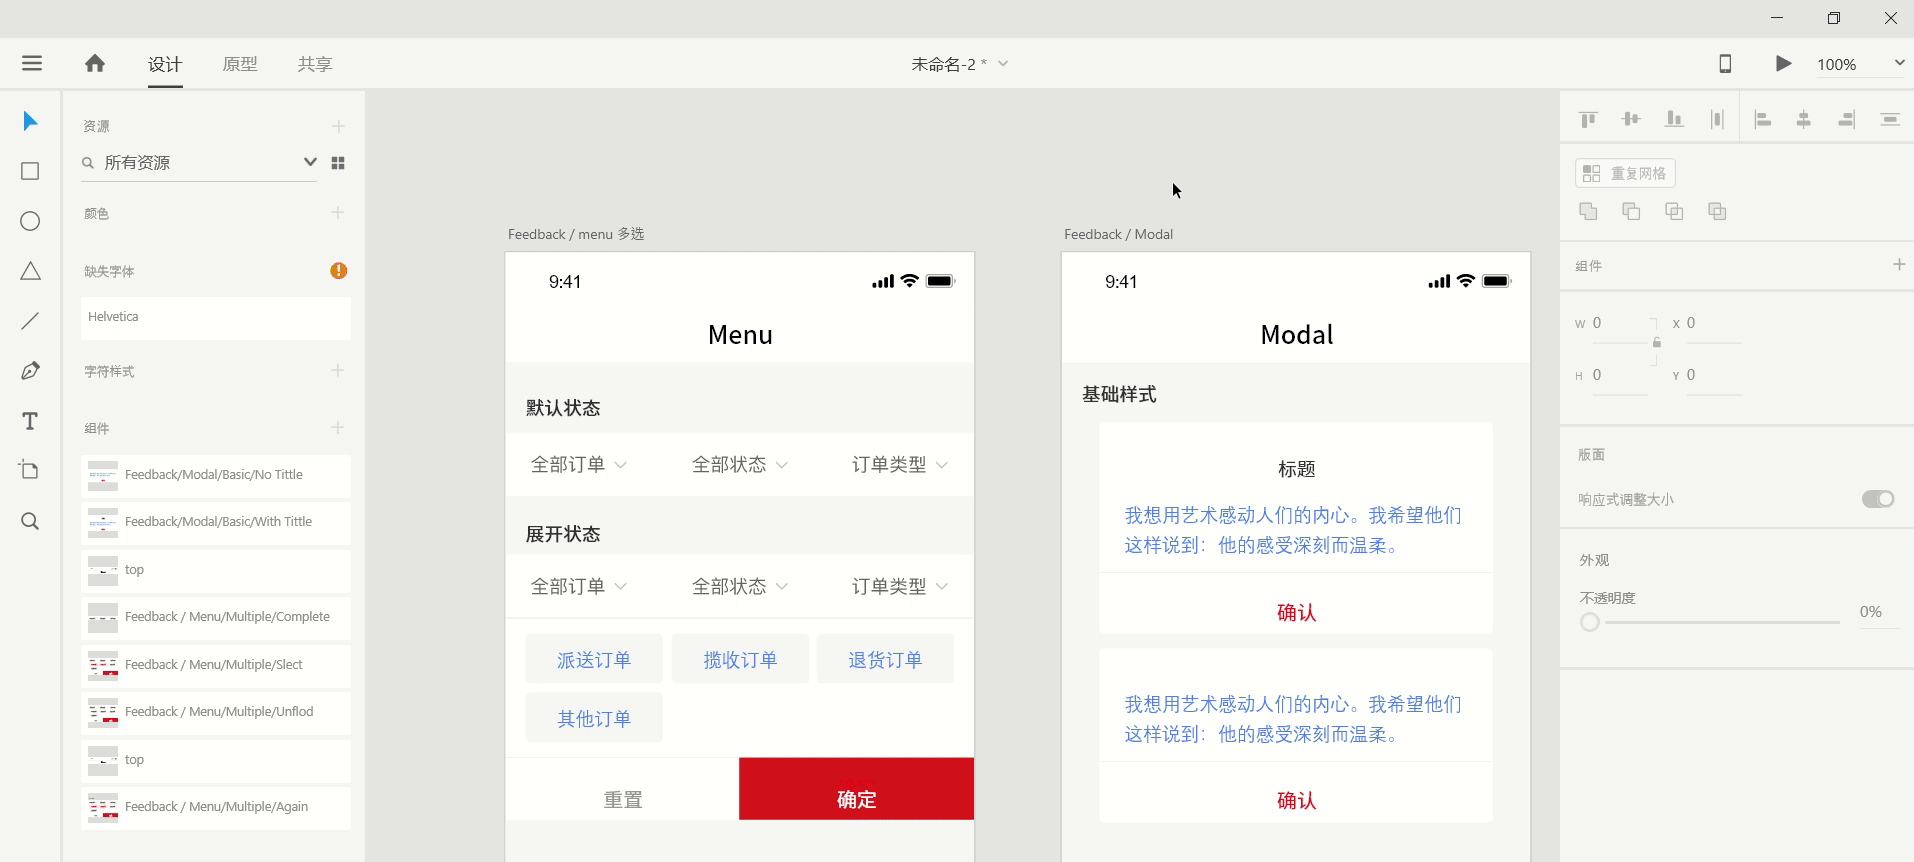This screenshot has height=862, width=1914.
Task: Click the 重置 button
Action: 622,789
